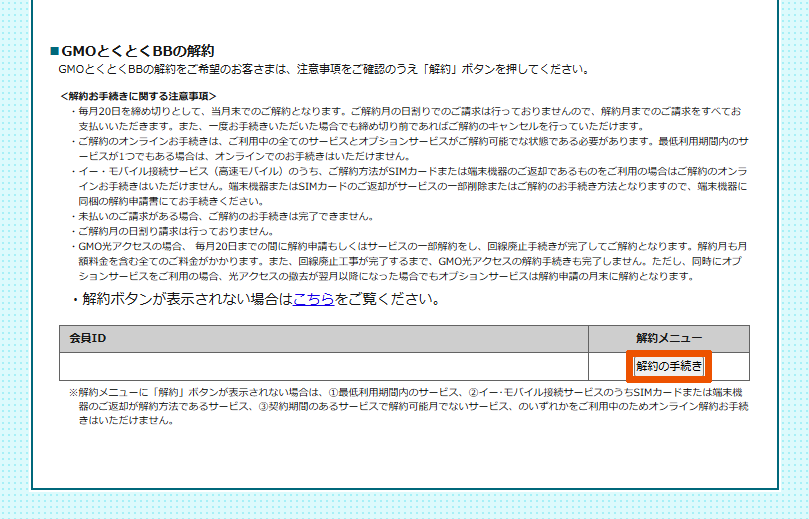Click the text をご覧ください after the link

pos(387,299)
